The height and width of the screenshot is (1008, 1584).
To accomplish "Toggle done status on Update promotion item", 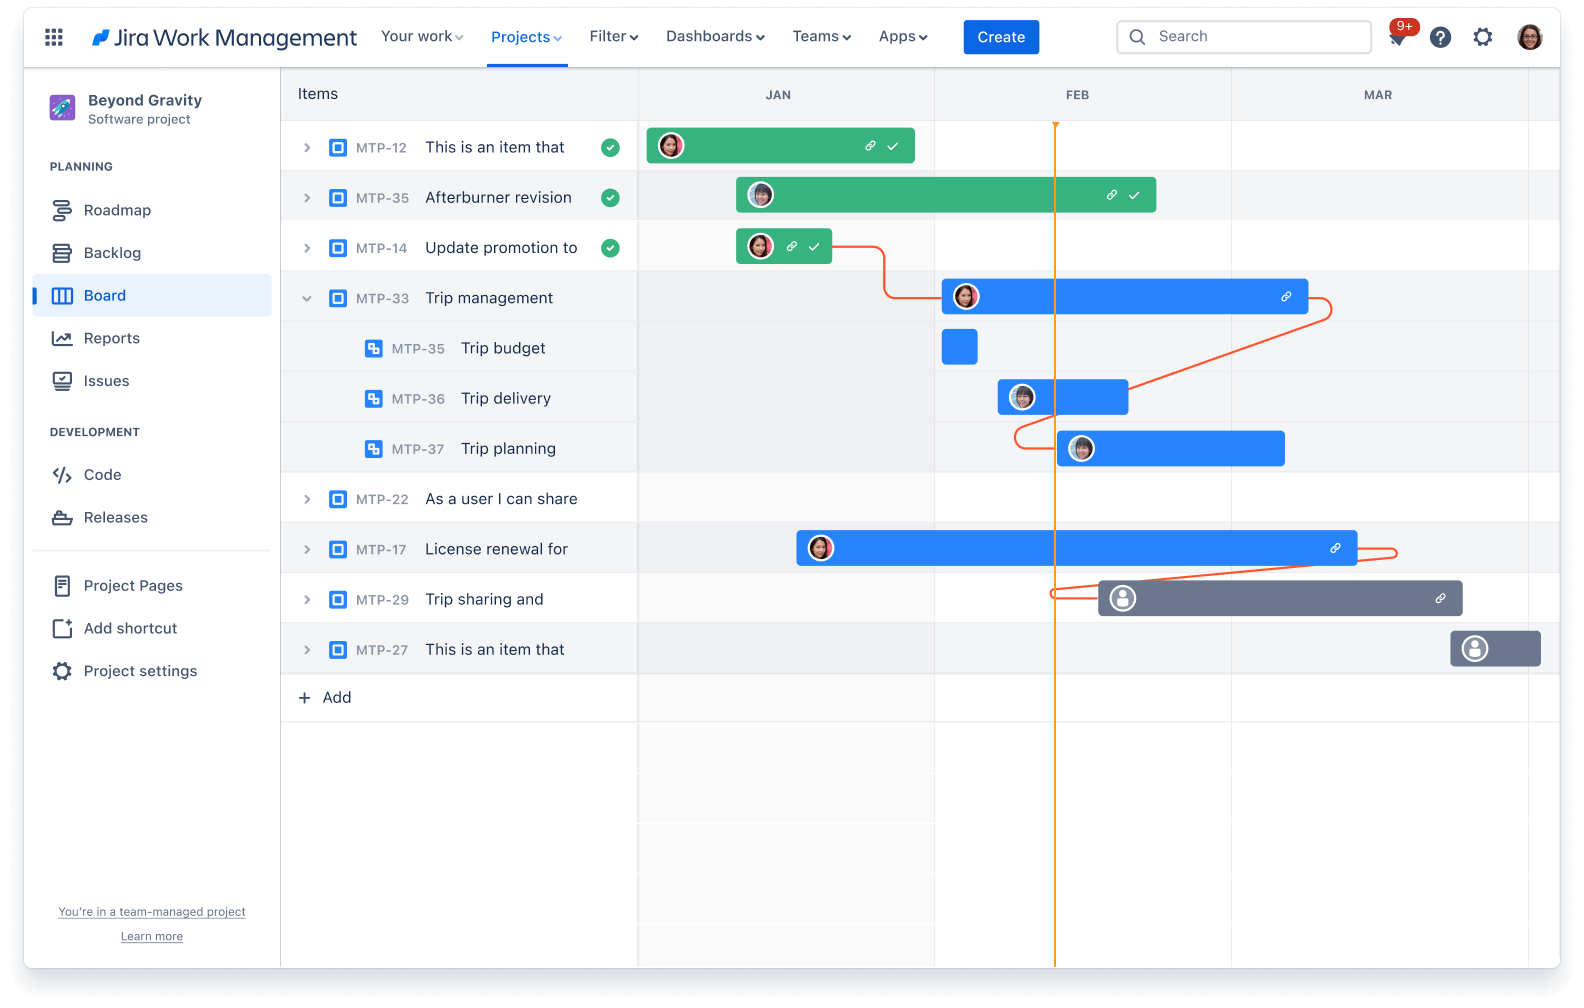I will pos(610,248).
